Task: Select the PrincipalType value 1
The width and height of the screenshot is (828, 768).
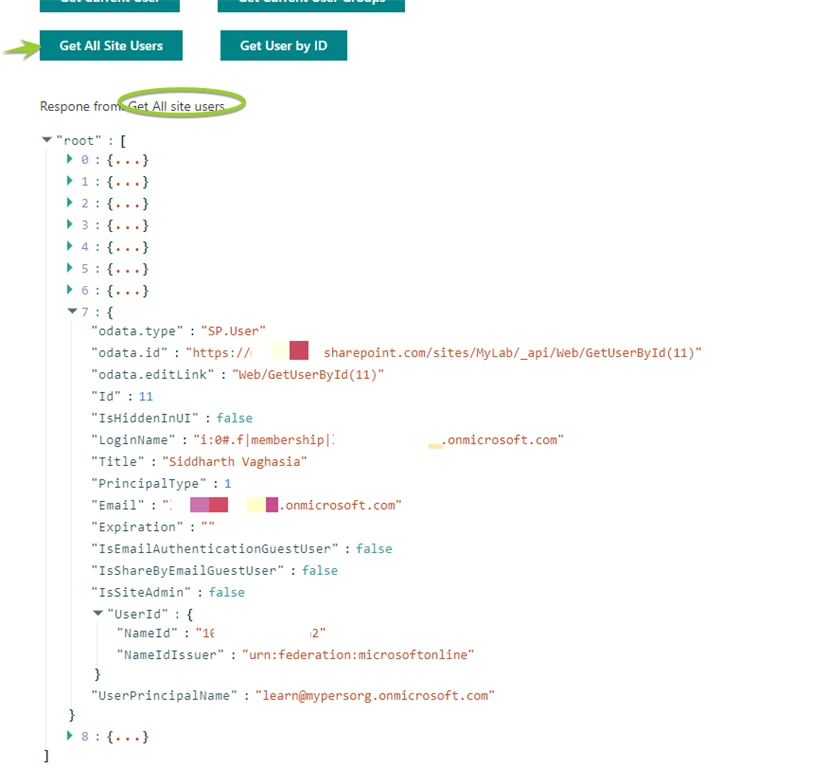Action: 228,484
